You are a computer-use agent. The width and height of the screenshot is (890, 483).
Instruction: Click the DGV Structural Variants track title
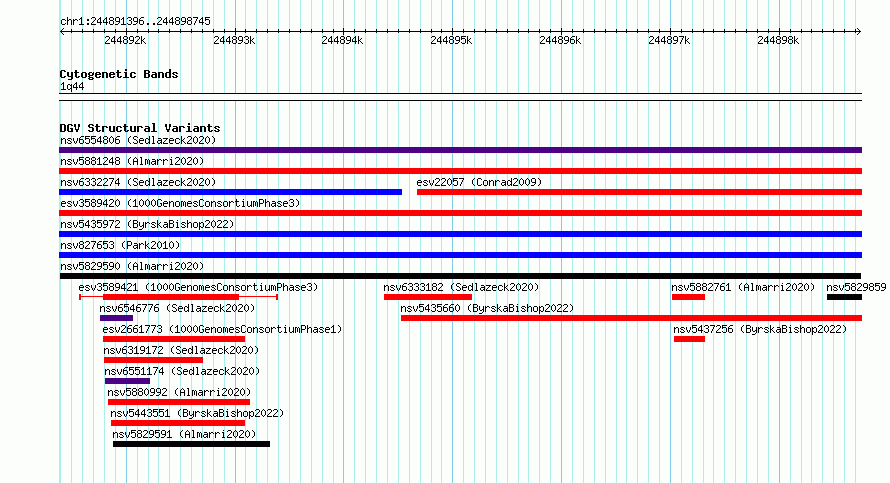coord(140,128)
